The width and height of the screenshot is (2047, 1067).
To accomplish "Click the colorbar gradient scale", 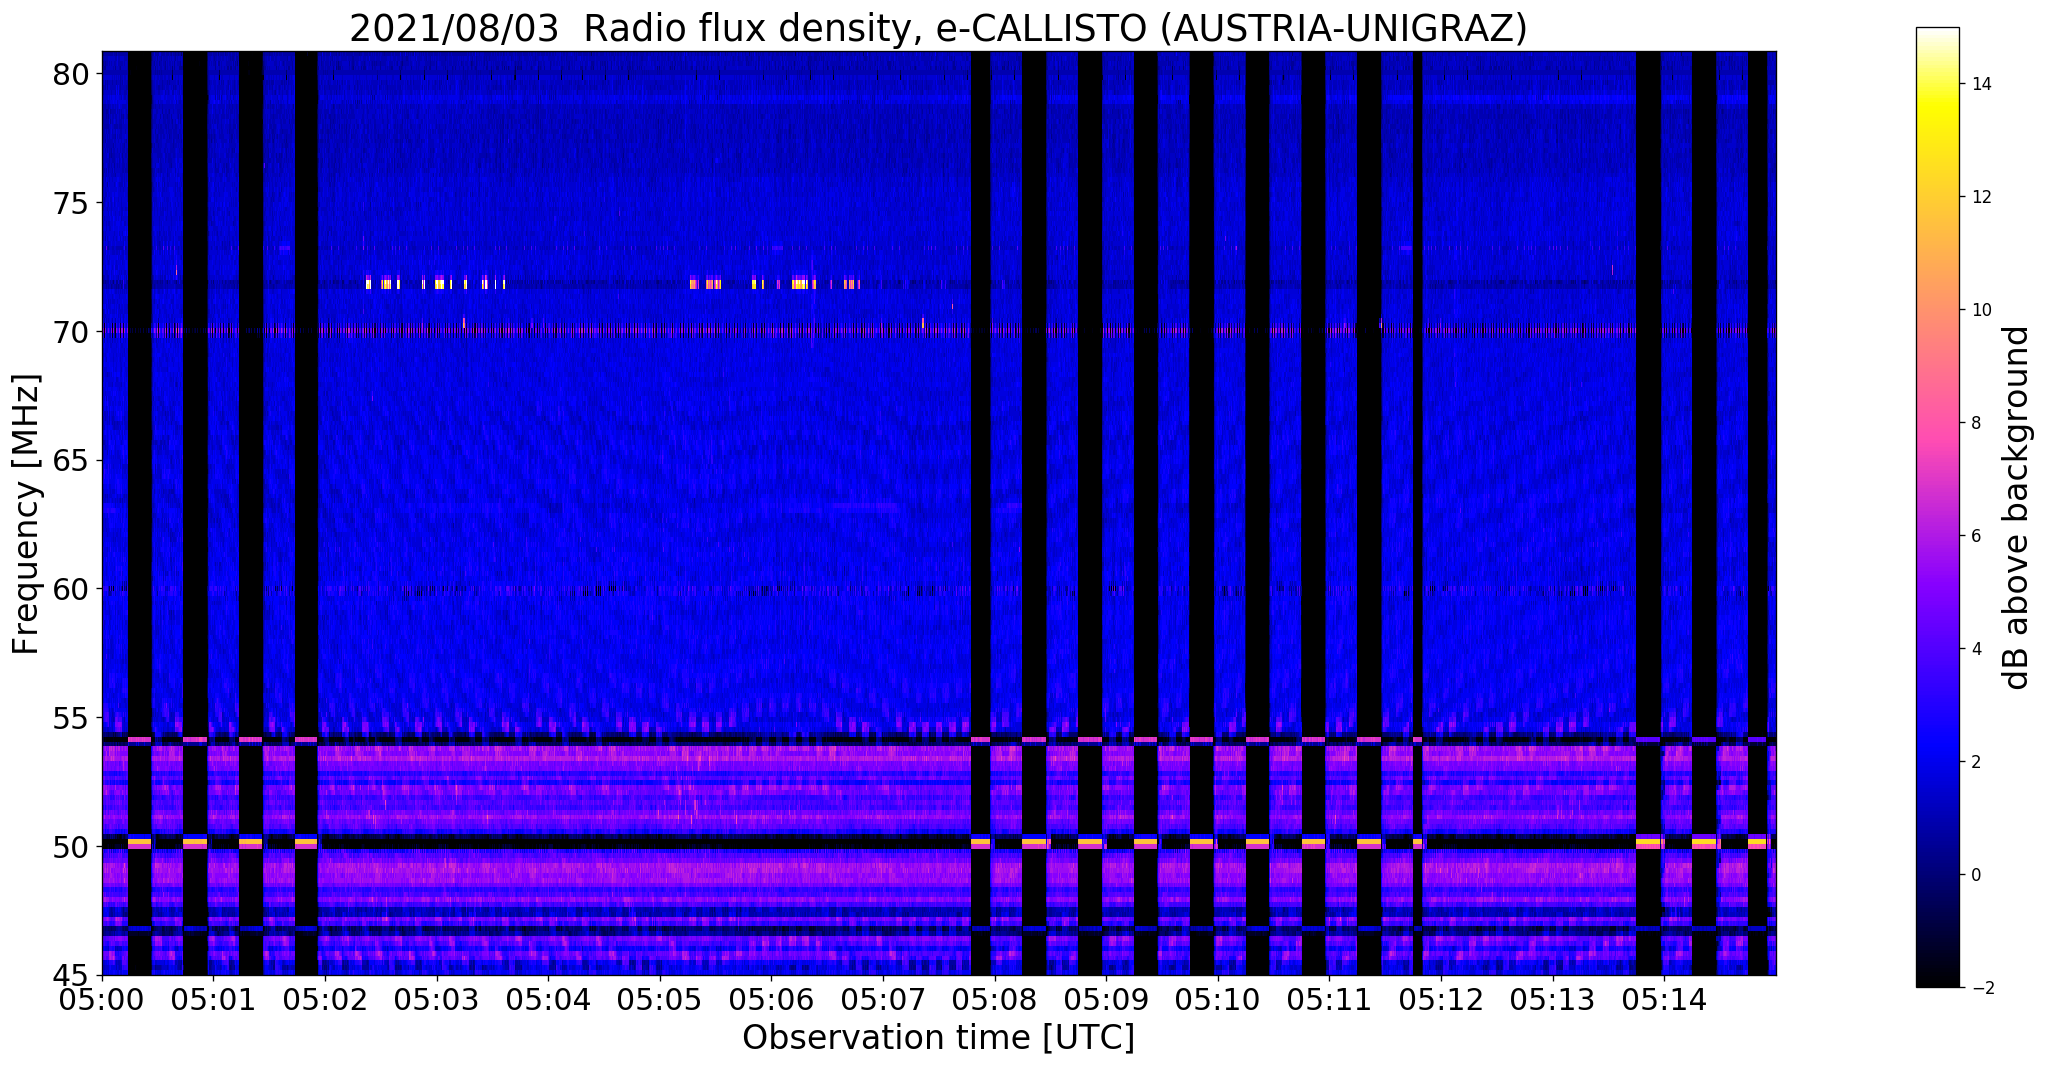I will point(1937,507).
